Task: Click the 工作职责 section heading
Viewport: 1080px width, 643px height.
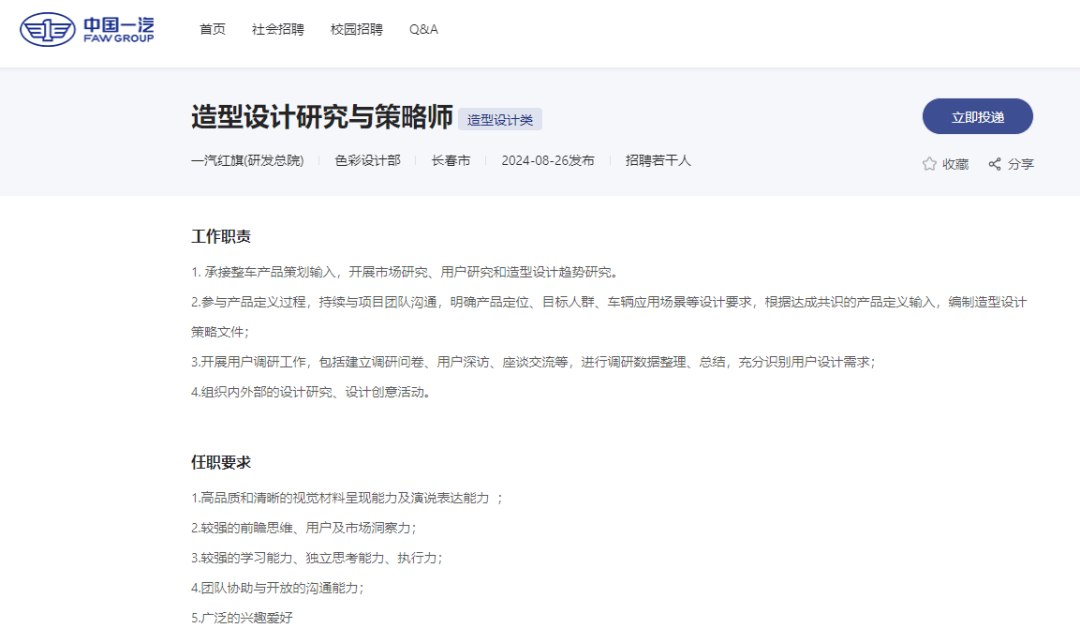Action: [221, 237]
